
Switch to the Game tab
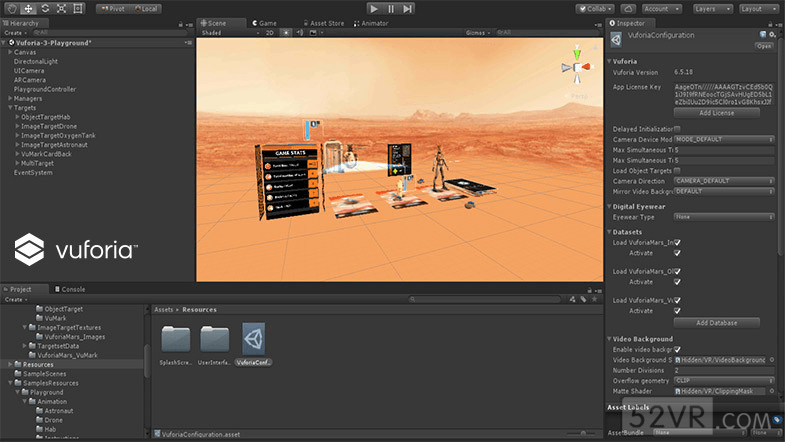265,23
